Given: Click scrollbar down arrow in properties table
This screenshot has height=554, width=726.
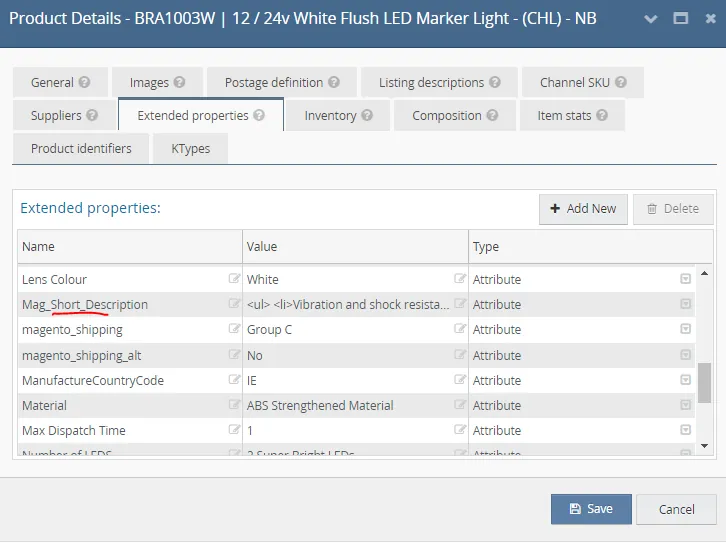Looking at the screenshot, I should [x=705, y=446].
